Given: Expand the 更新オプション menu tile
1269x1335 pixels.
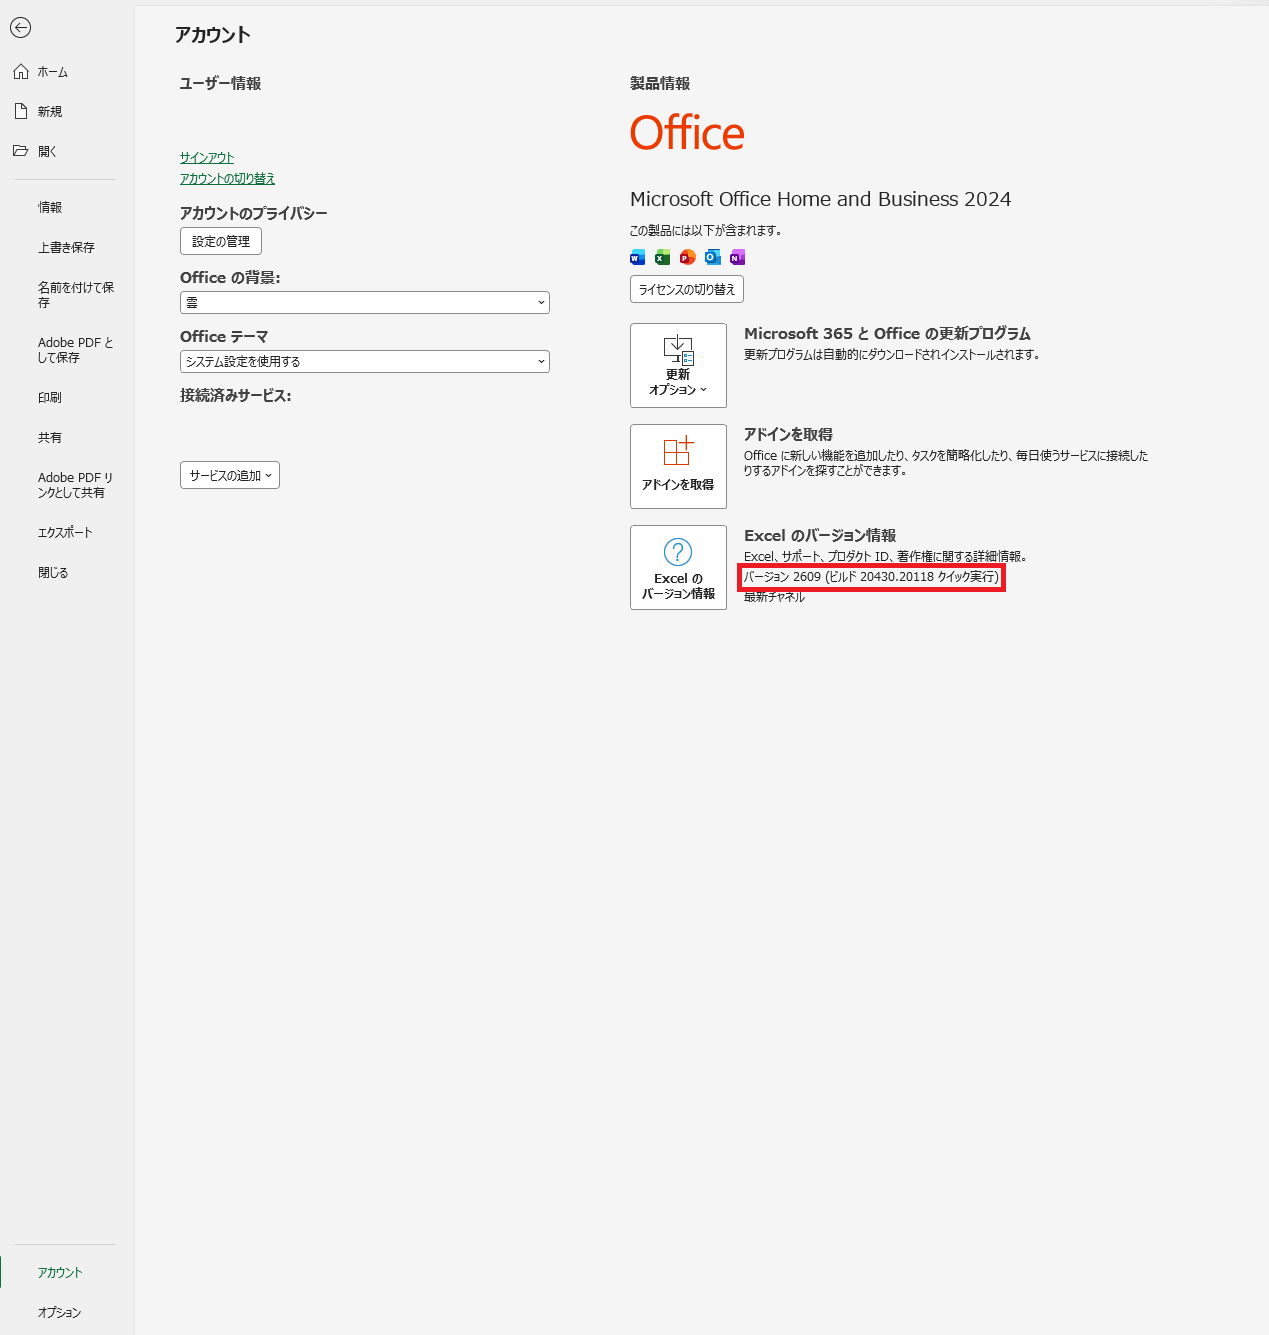Looking at the screenshot, I should [x=678, y=365].
